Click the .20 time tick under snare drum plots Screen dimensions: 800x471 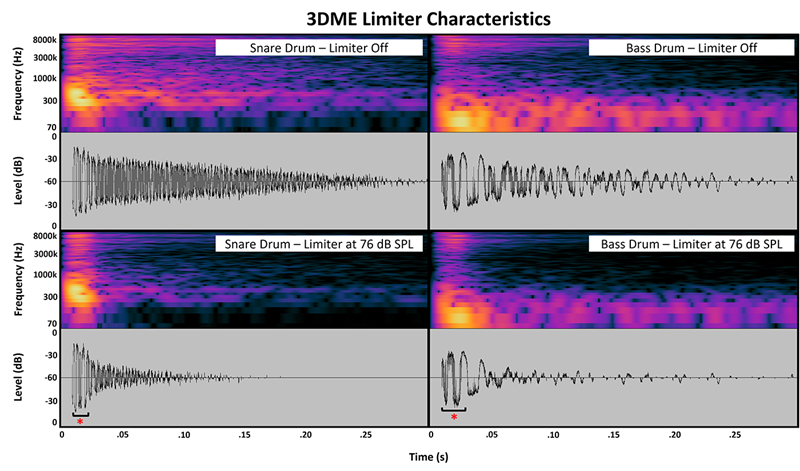[305, 435]
